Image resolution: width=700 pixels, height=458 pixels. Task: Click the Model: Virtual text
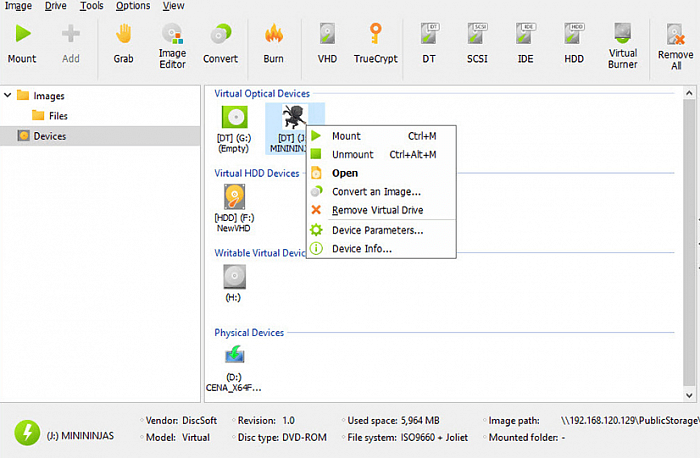pos(178,437)
